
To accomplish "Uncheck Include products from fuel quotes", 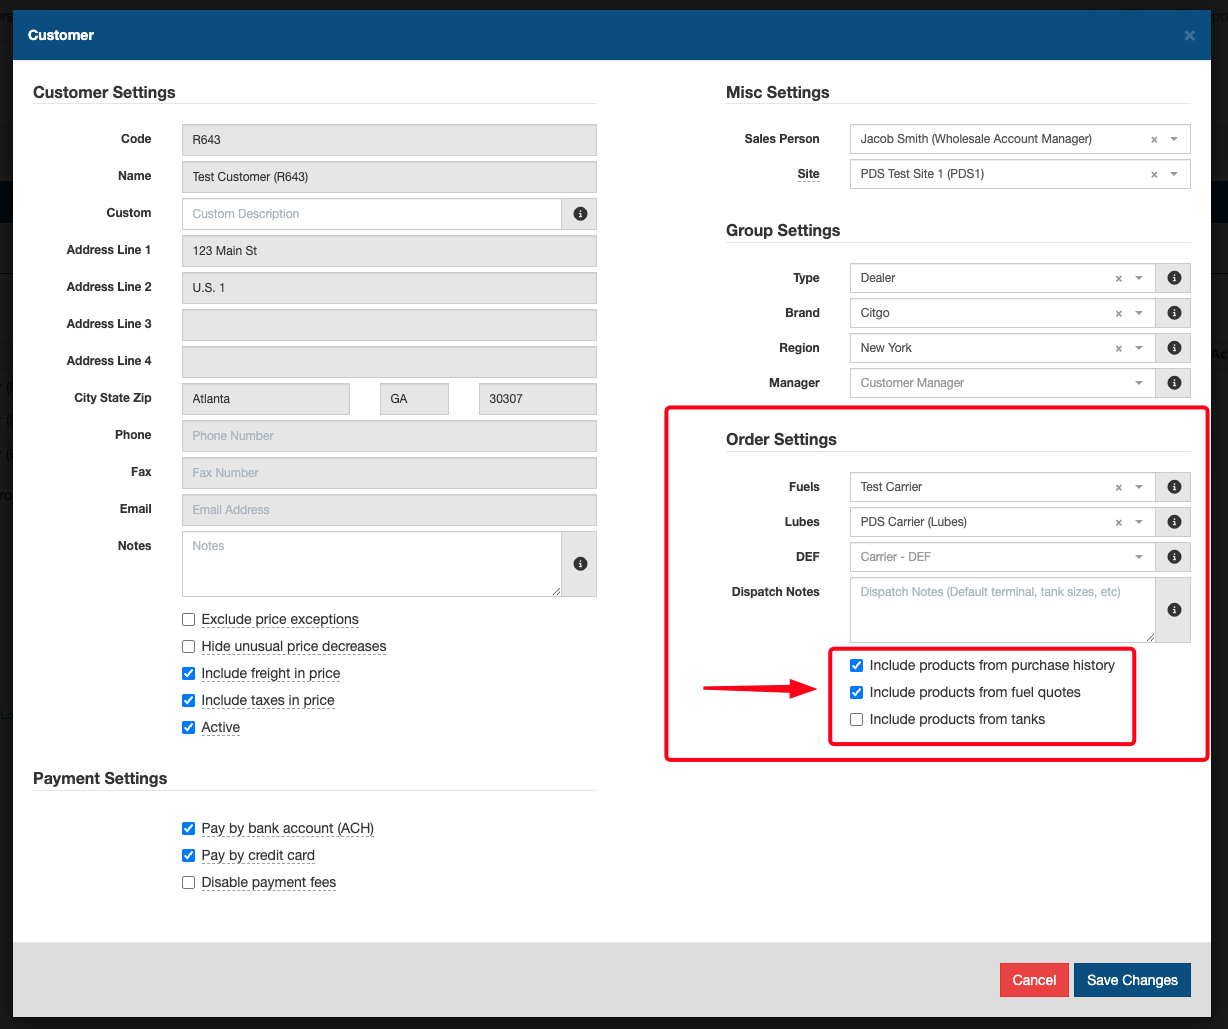I will 856,693.
